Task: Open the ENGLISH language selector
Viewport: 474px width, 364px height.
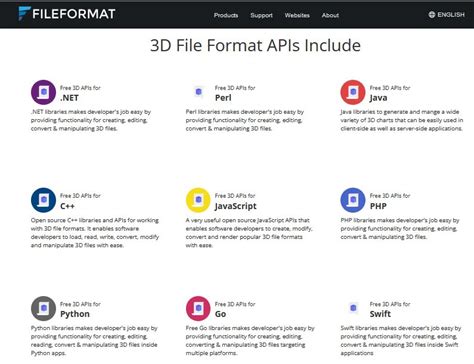Action: pos(451,15)
